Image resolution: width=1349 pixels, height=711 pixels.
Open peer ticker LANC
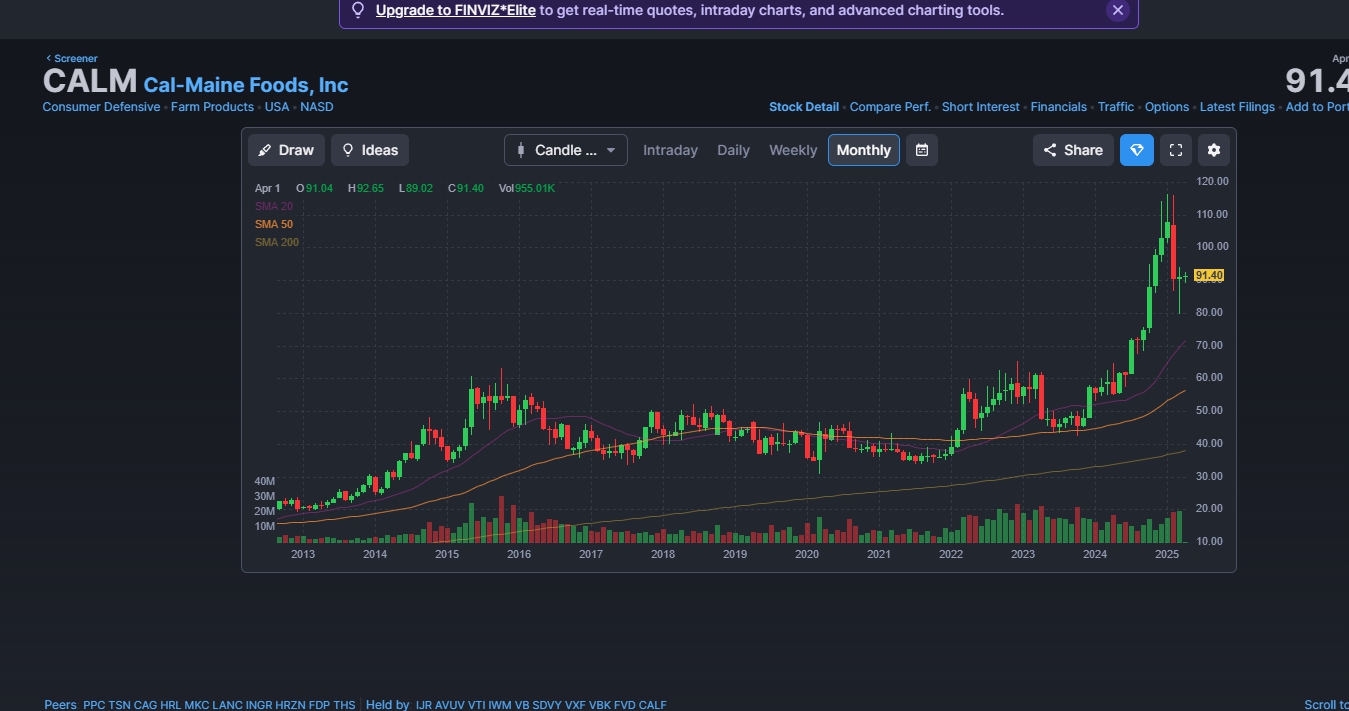[227, 705]
